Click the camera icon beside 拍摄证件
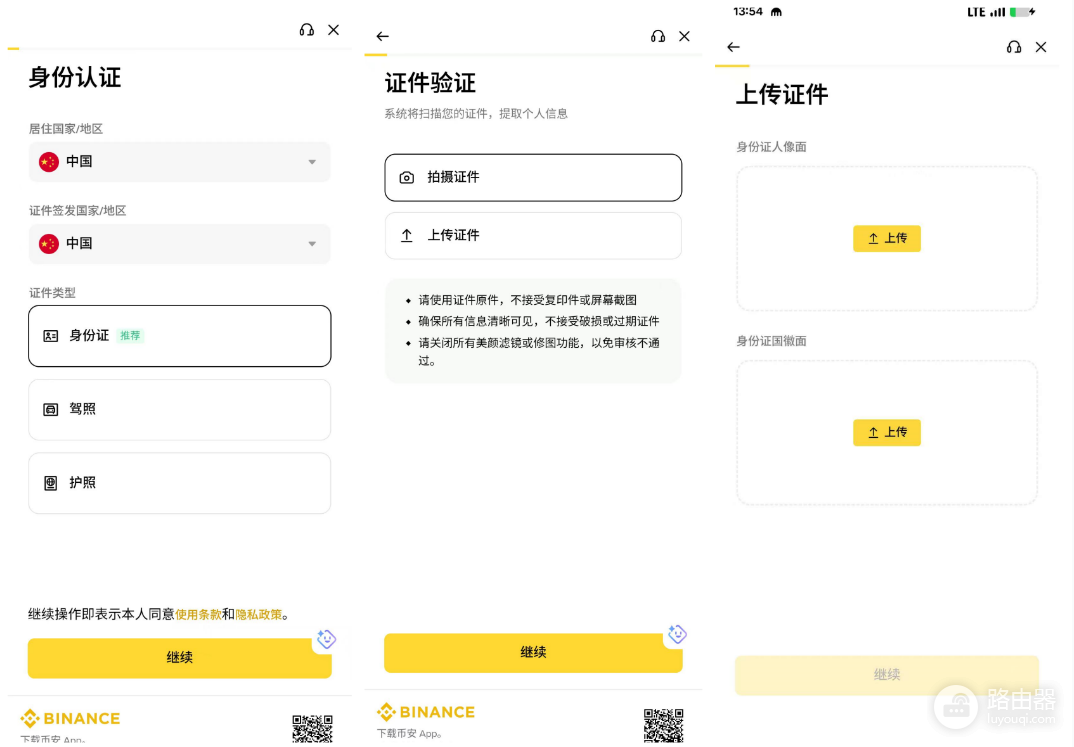Viewport: 1074px width, 747px height. [407, 177]
